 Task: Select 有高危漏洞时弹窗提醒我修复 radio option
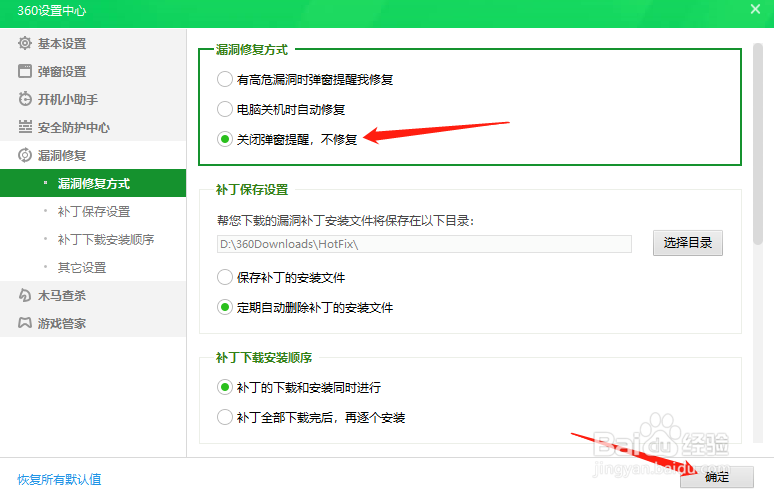coord(225,79)
